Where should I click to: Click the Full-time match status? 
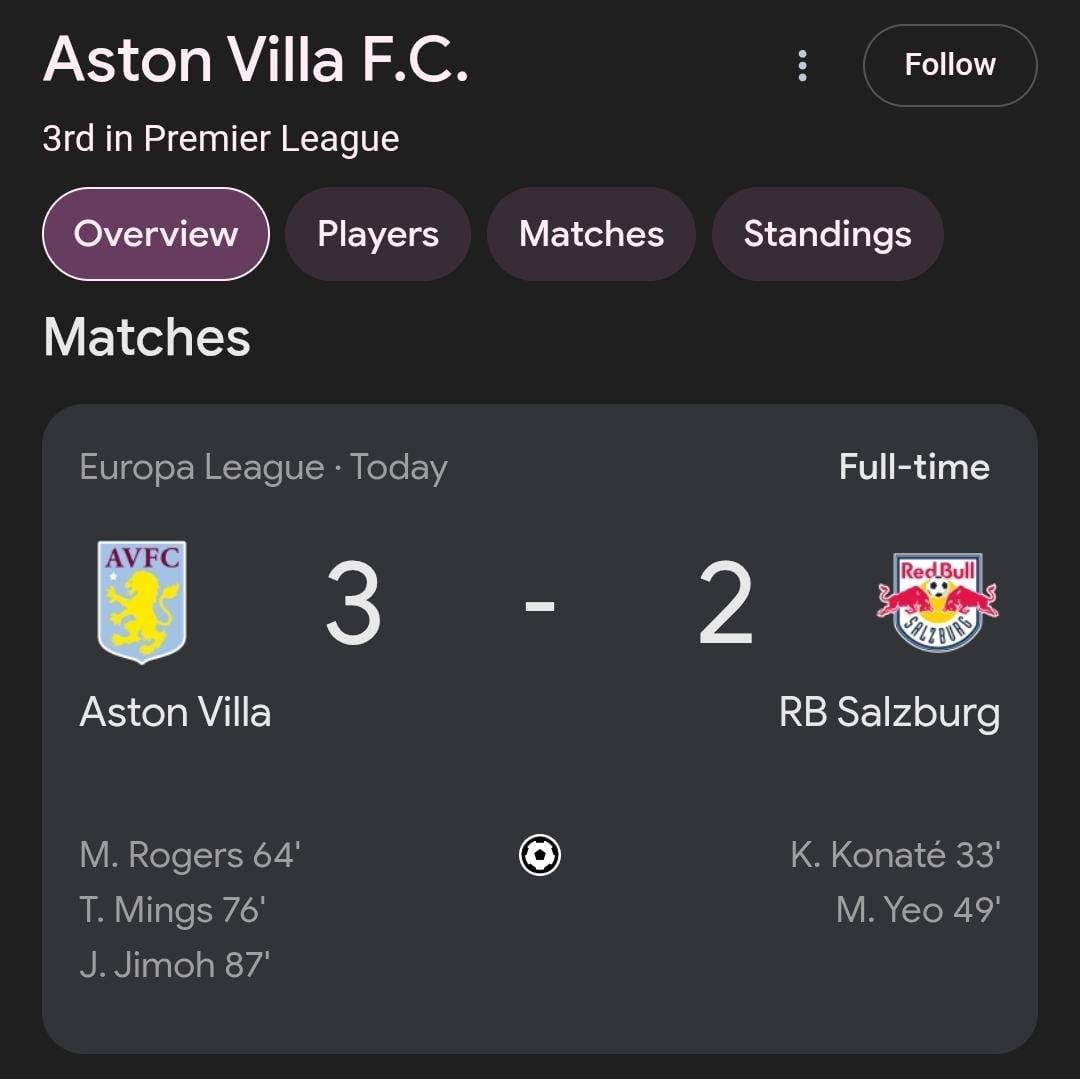[914, 467]
